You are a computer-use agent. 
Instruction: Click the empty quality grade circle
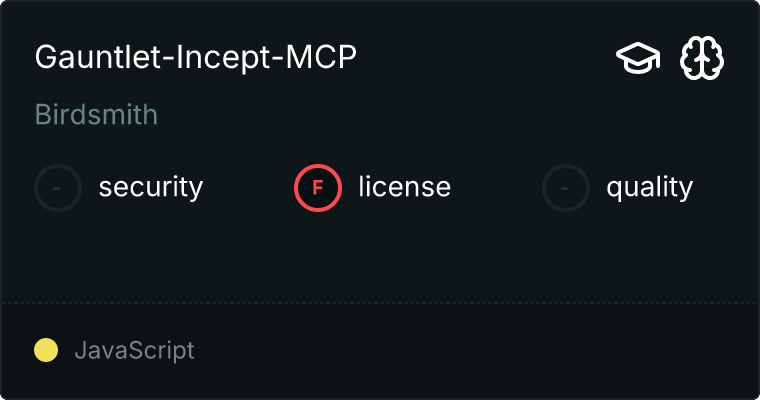pos(566,188)
